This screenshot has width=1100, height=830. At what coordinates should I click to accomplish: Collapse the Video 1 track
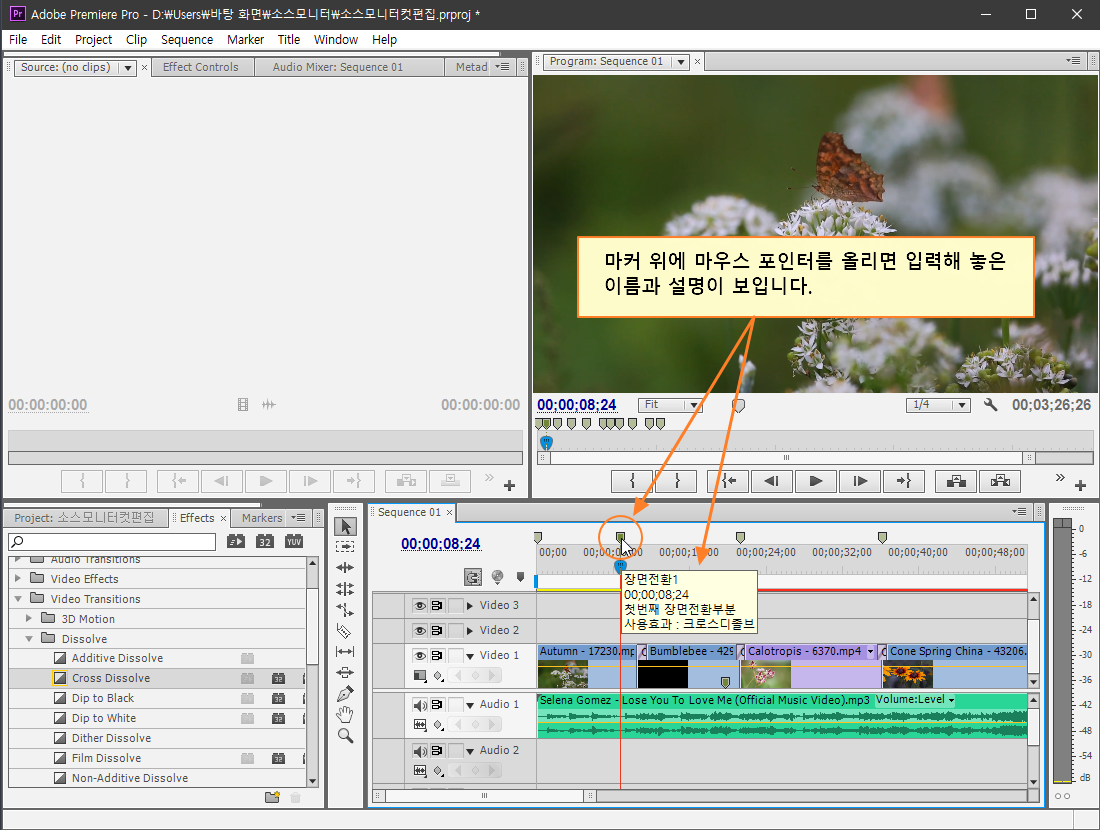click(470, 655)
